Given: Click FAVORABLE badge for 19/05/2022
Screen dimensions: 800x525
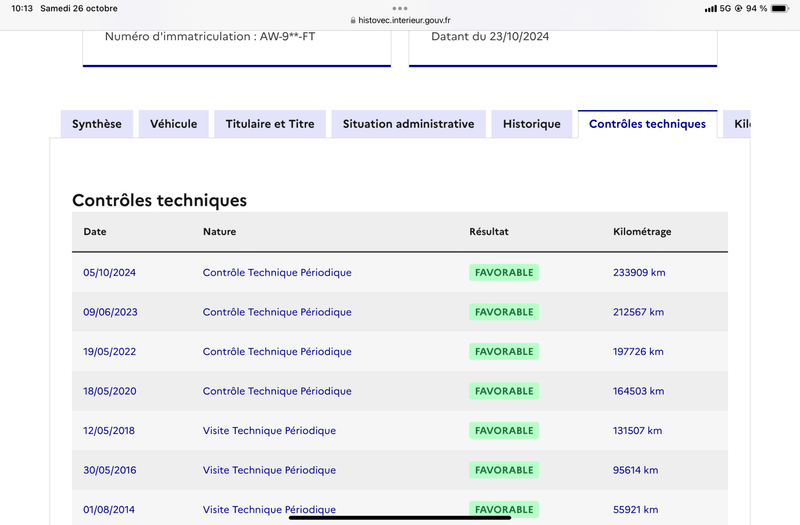Looking at the screenshot, I should point(504,352).
